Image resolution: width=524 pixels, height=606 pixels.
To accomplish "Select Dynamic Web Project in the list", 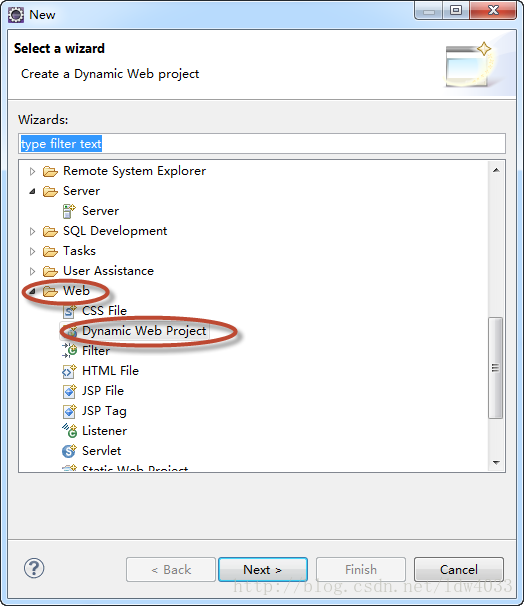I will point(144,331).
